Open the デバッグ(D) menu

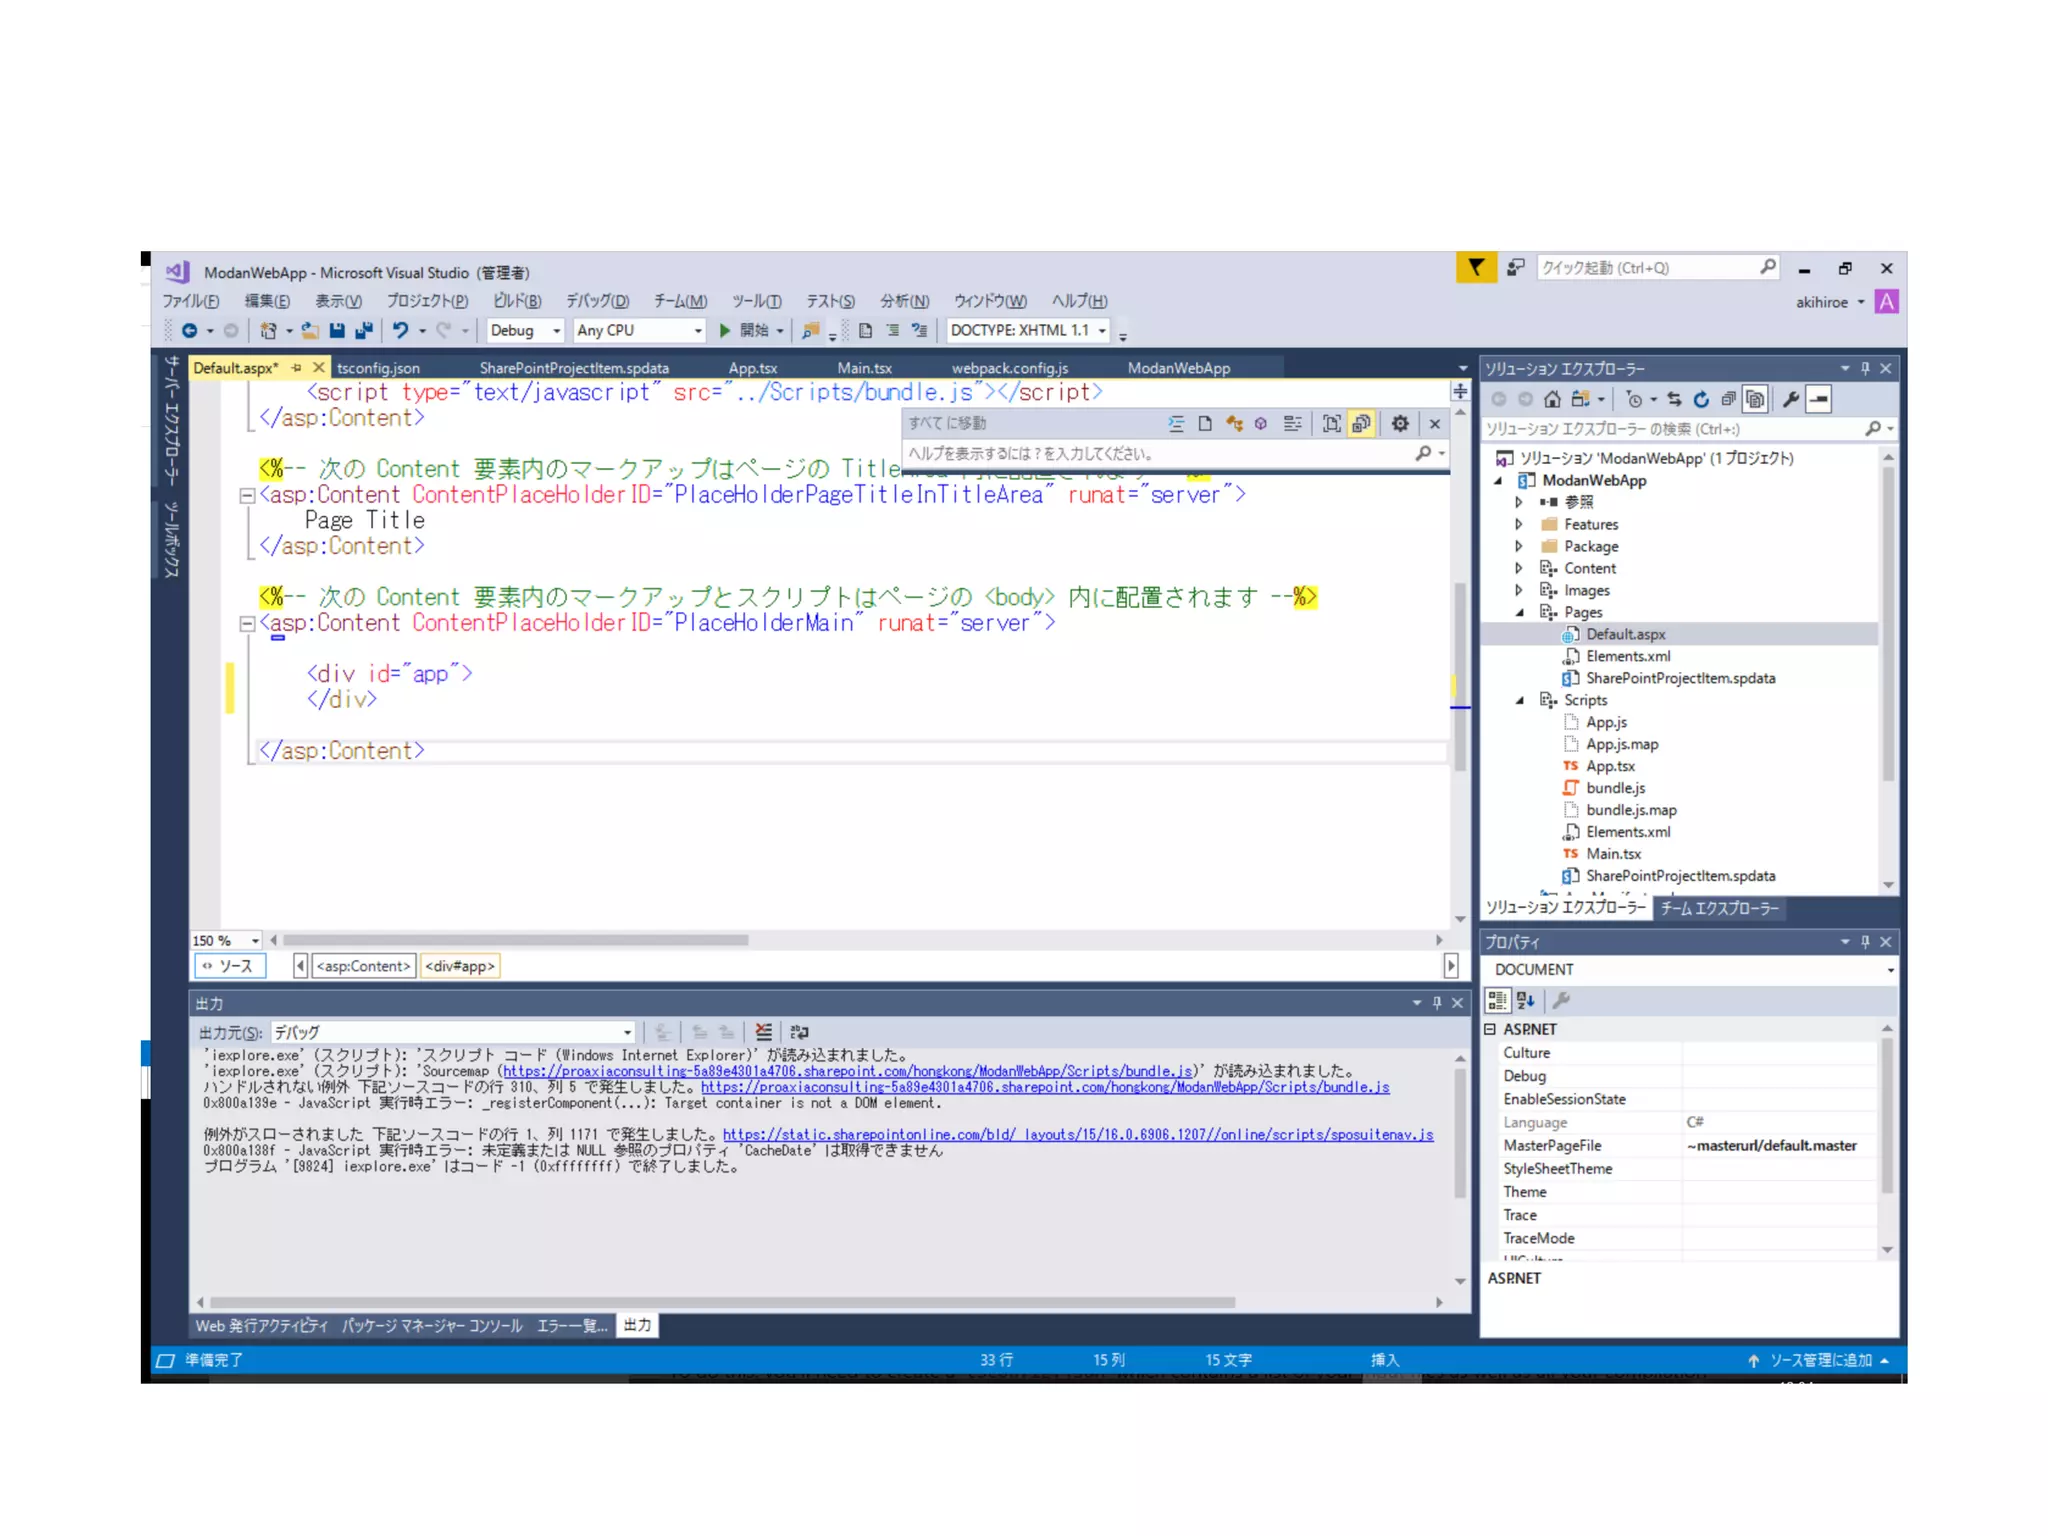(x=597, y=301)
